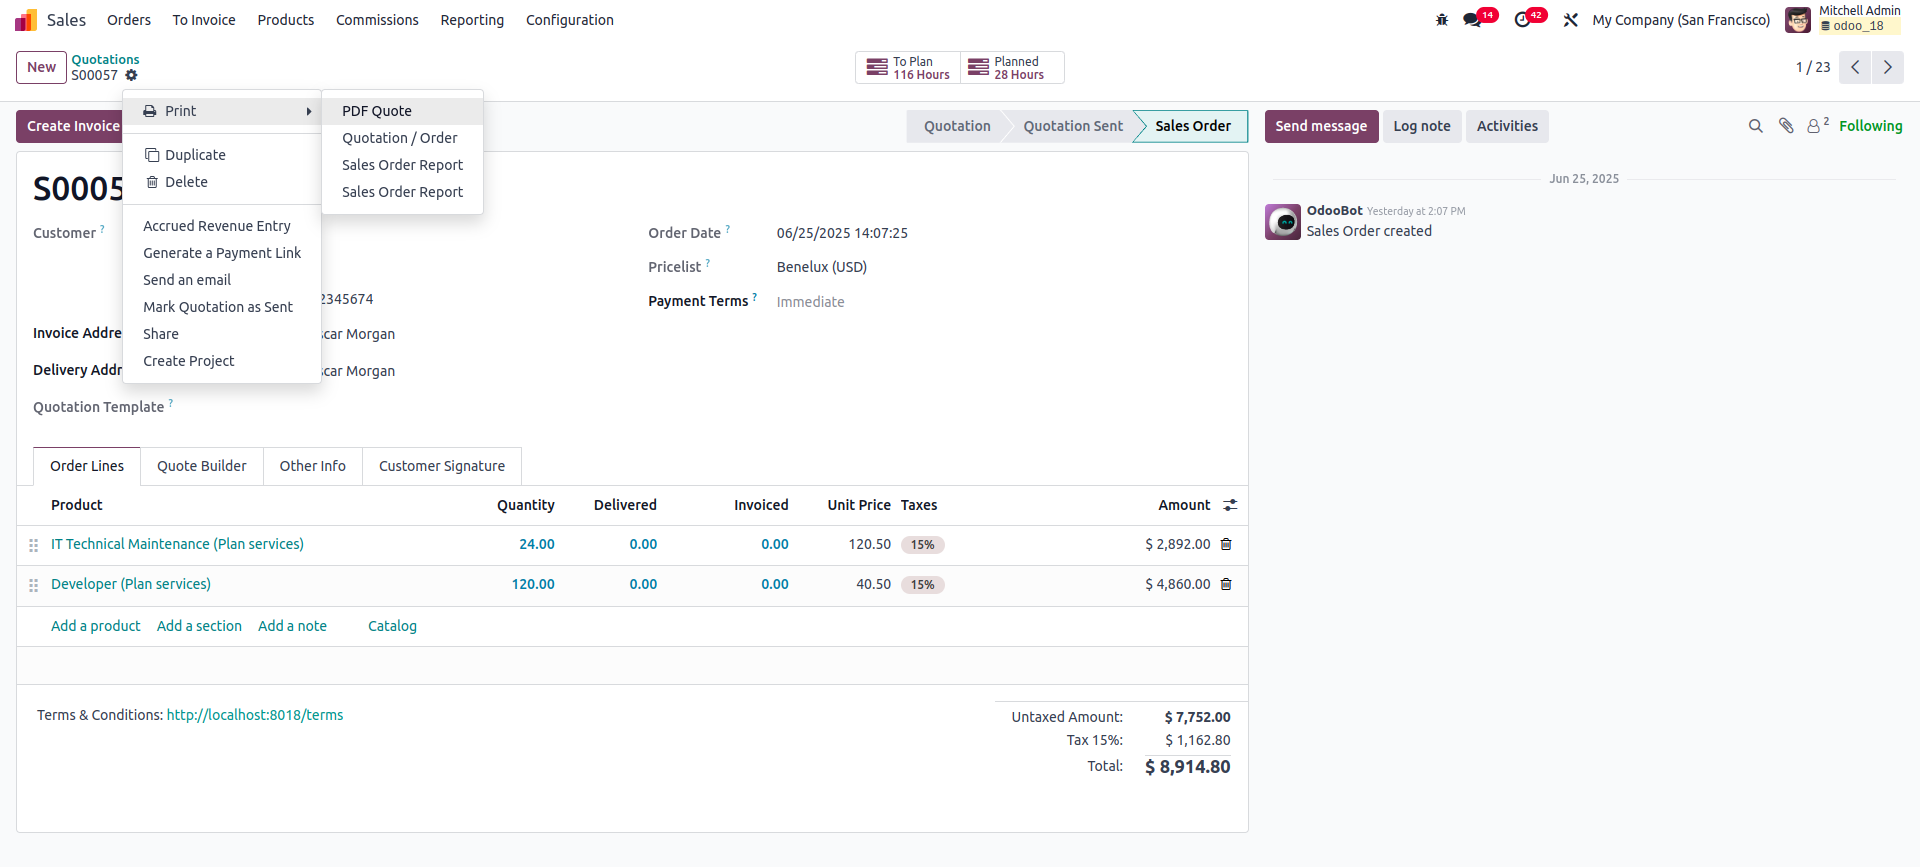Open the Activities button in chatter
The image size is (1920, 867).
click(x=1507, y=126)
